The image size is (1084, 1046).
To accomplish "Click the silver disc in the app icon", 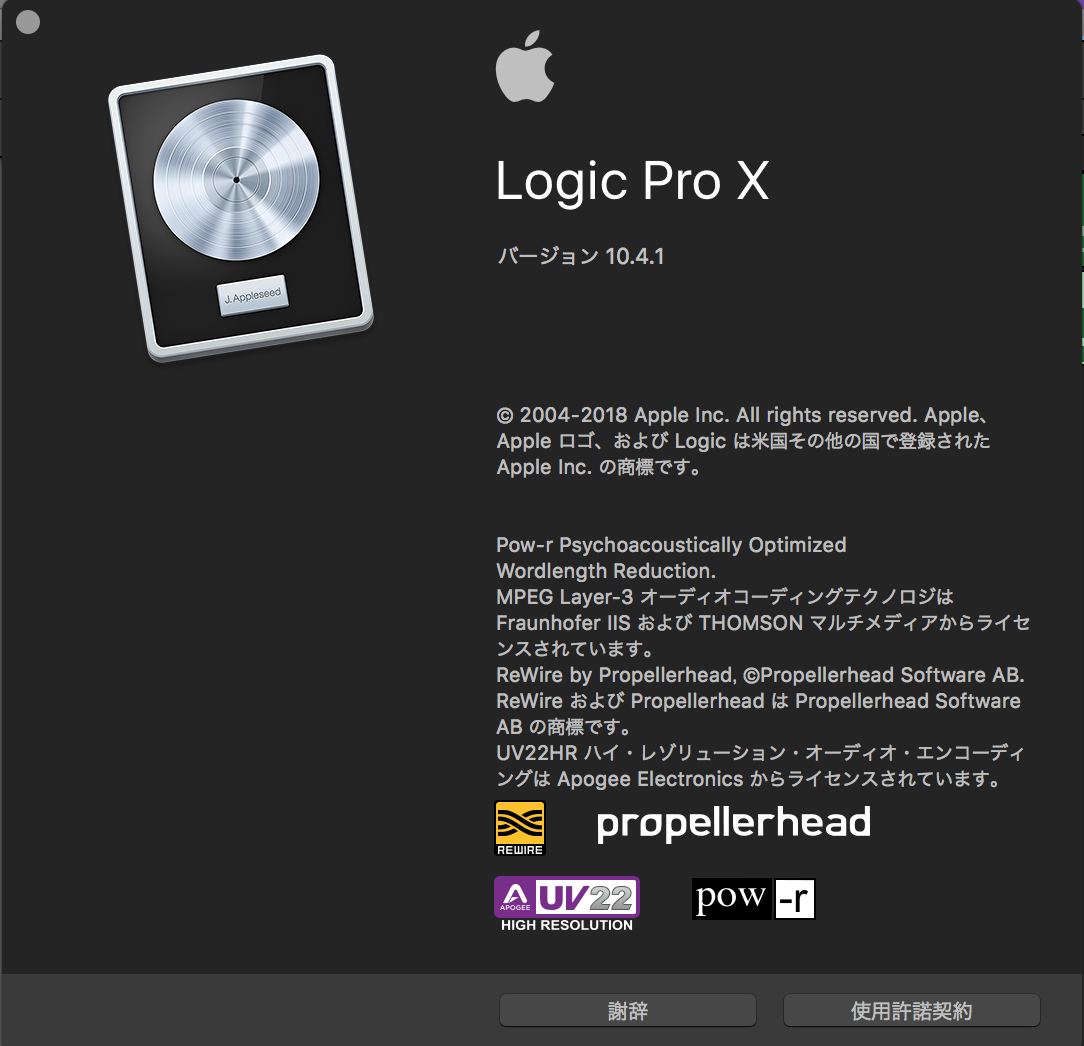I will [236, 180].
